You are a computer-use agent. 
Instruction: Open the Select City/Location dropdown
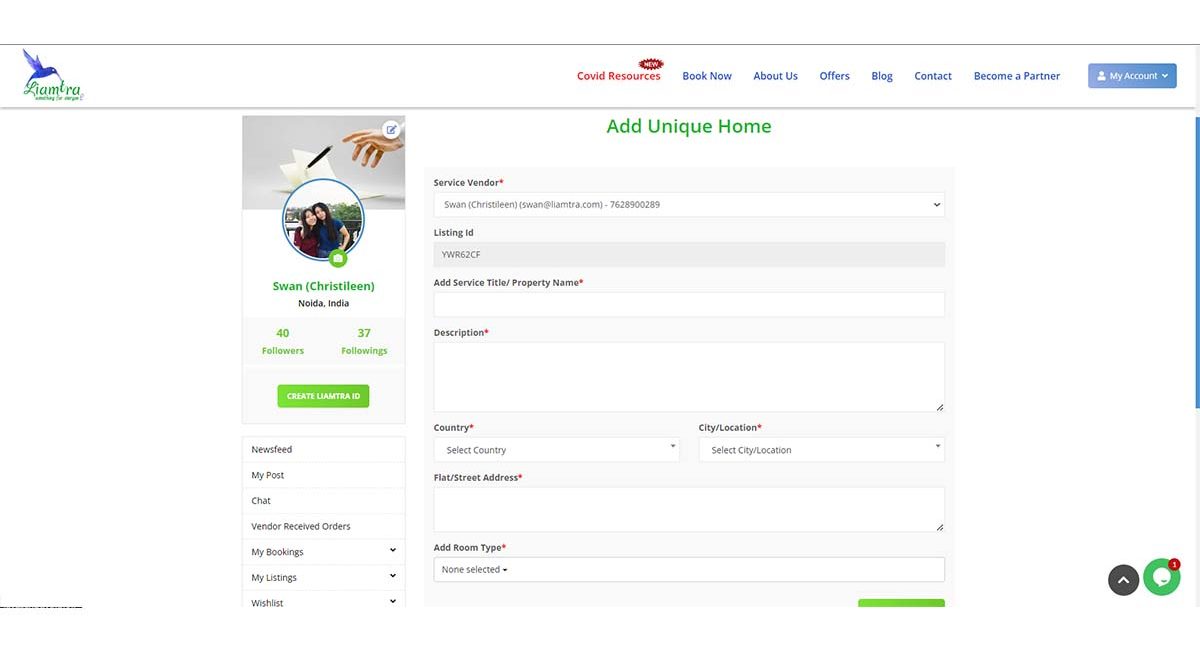pyautogui.click(x=821, y=450)
